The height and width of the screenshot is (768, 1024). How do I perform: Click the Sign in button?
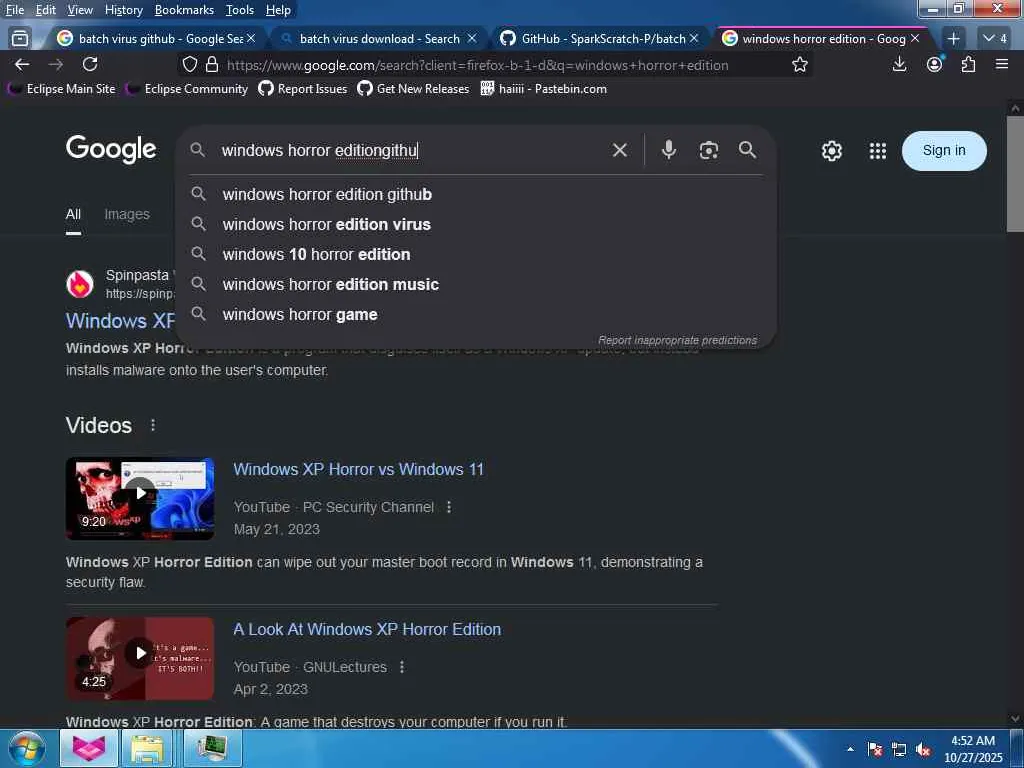(x=944, y=151)
